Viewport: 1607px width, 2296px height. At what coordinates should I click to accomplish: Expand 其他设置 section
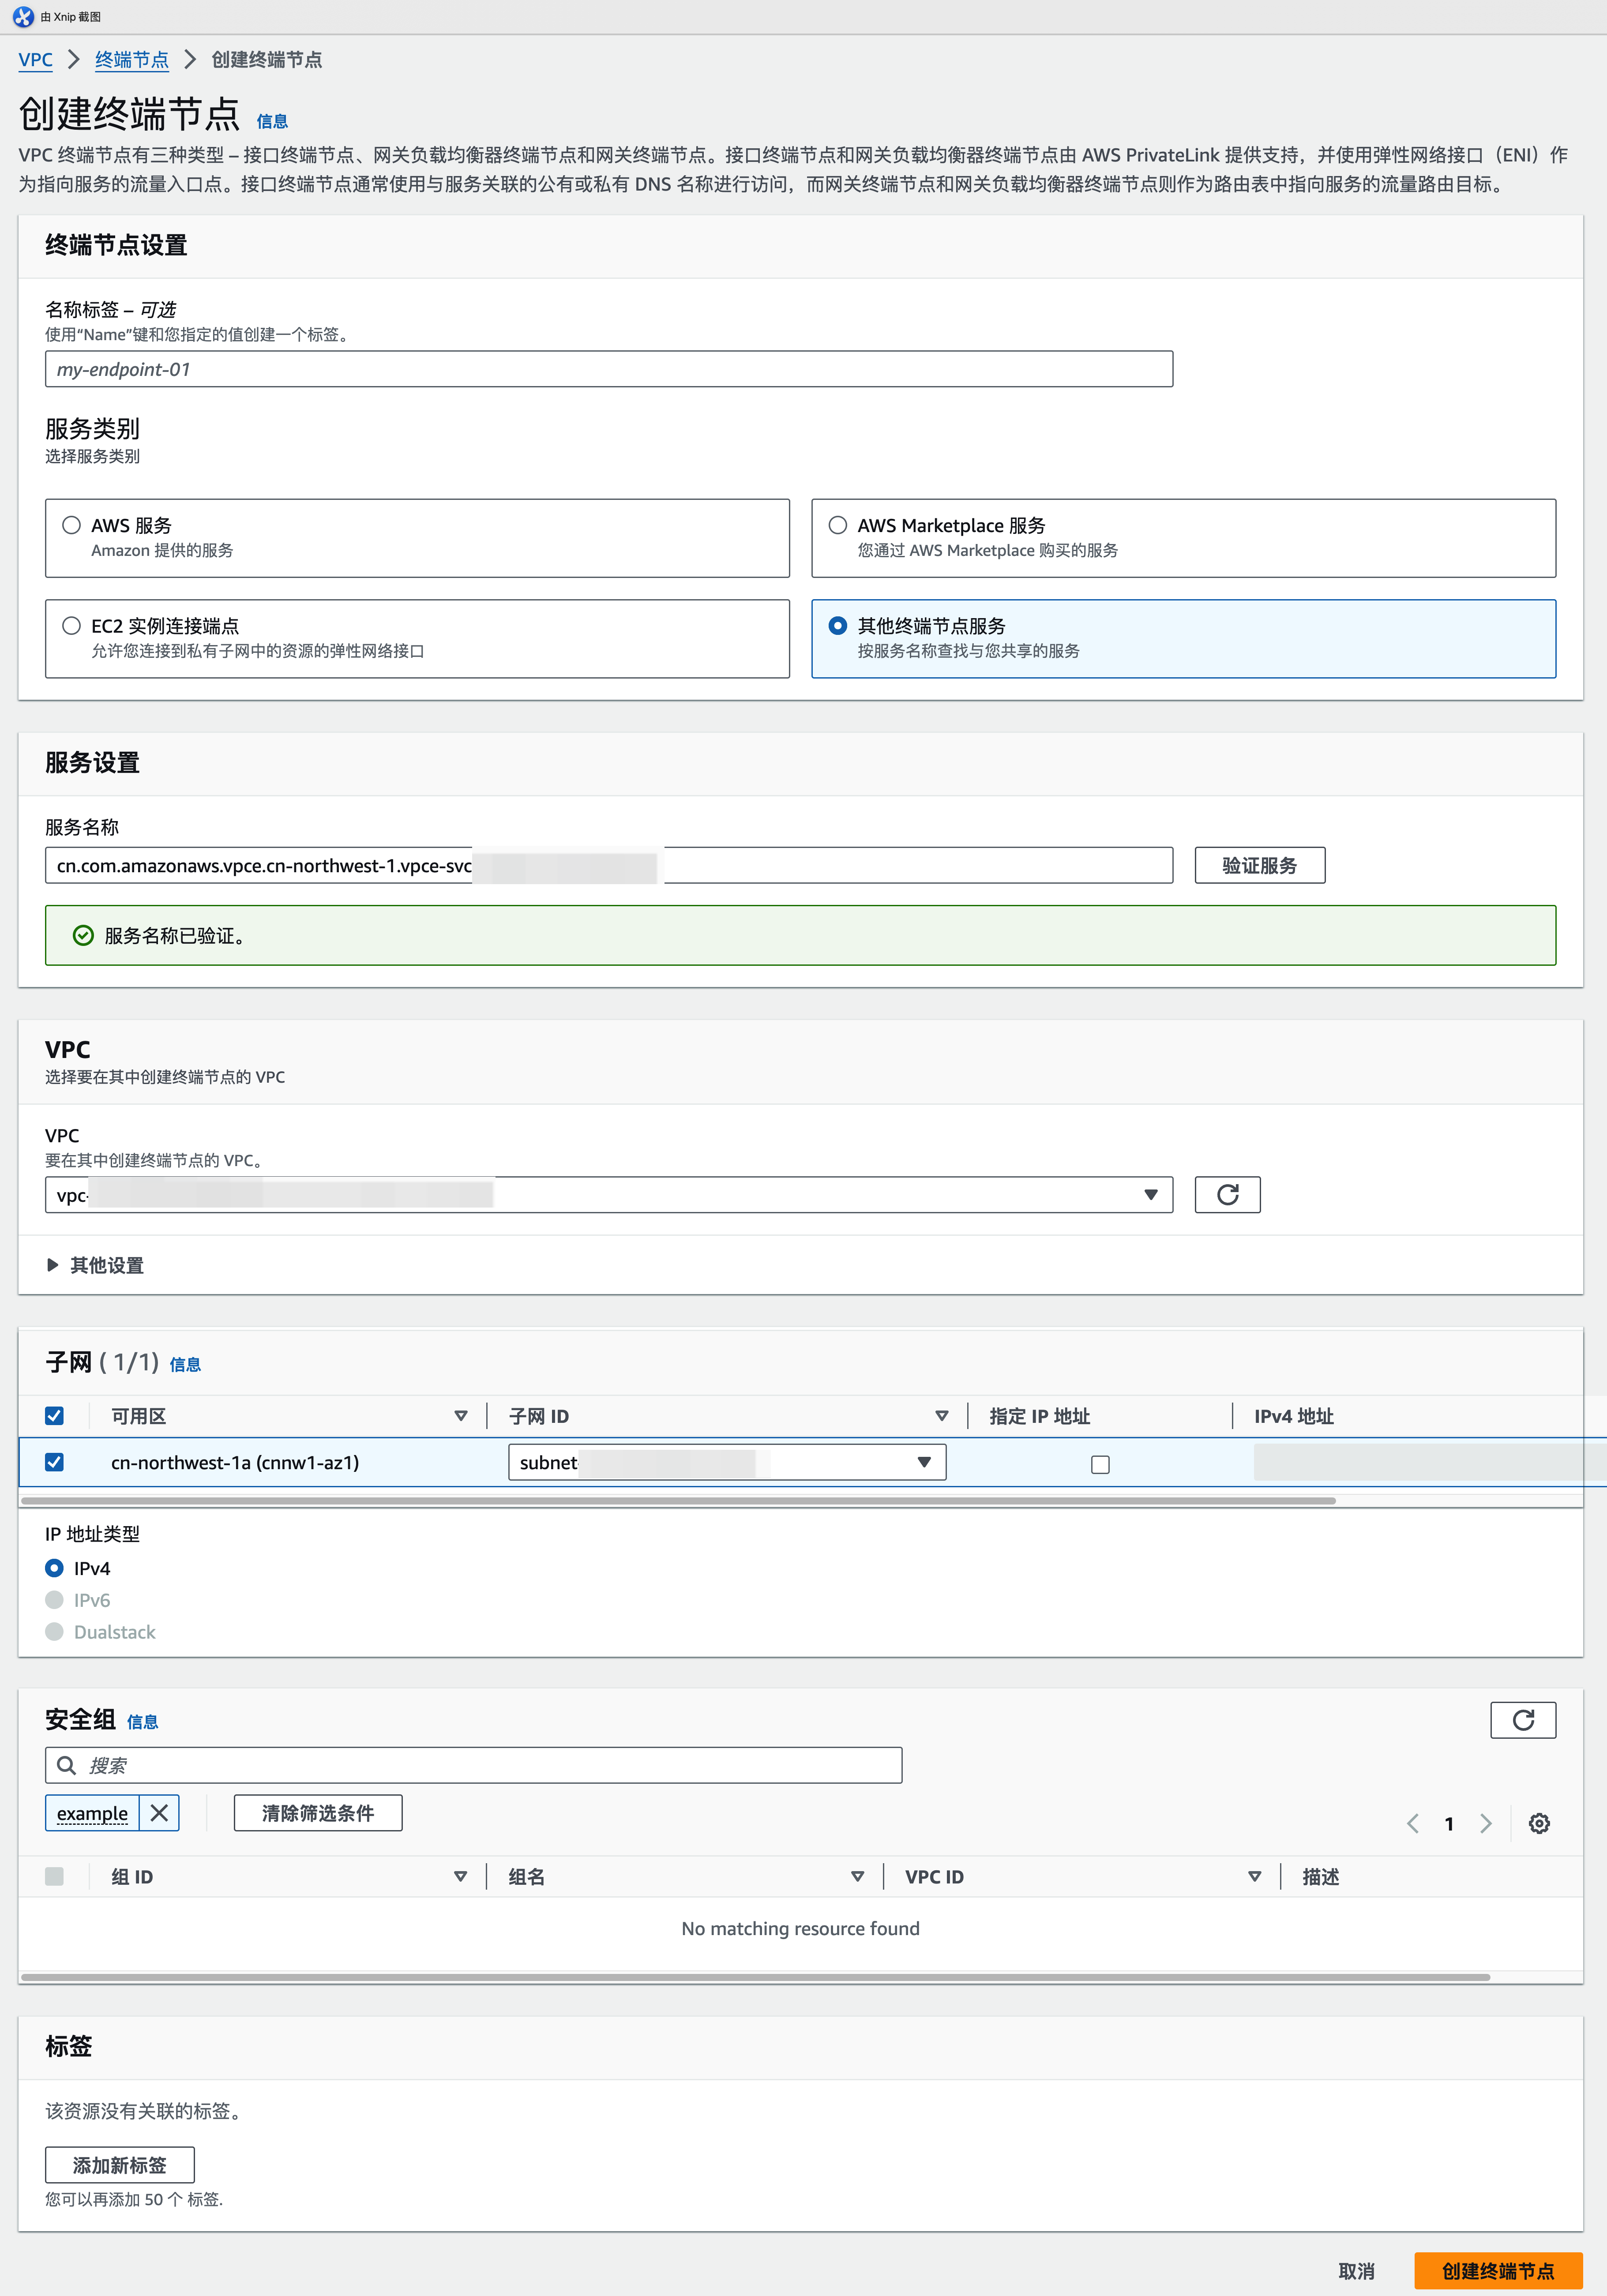(x=95, y=1265)
